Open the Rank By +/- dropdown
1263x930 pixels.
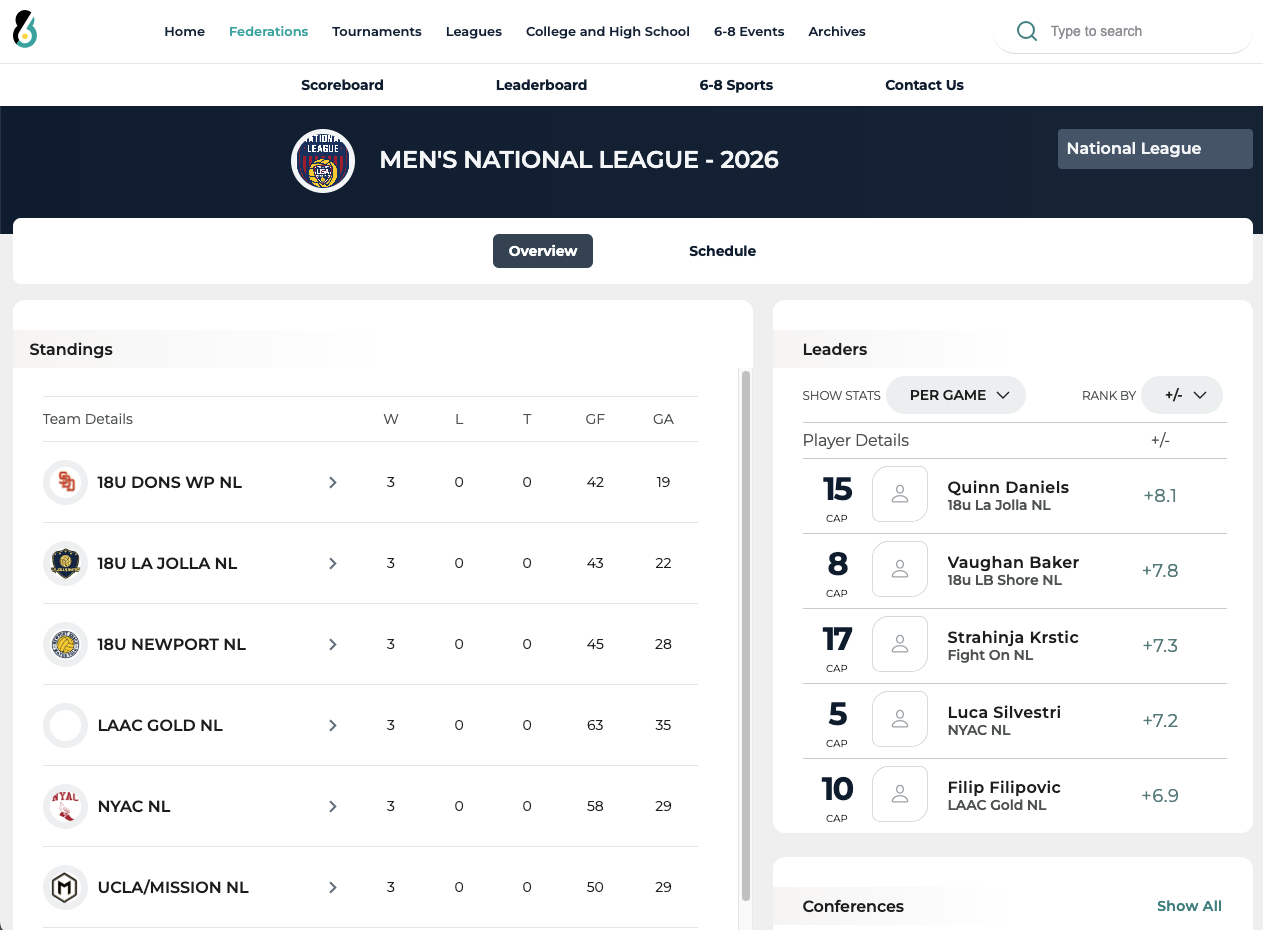tap(1182, 395)
